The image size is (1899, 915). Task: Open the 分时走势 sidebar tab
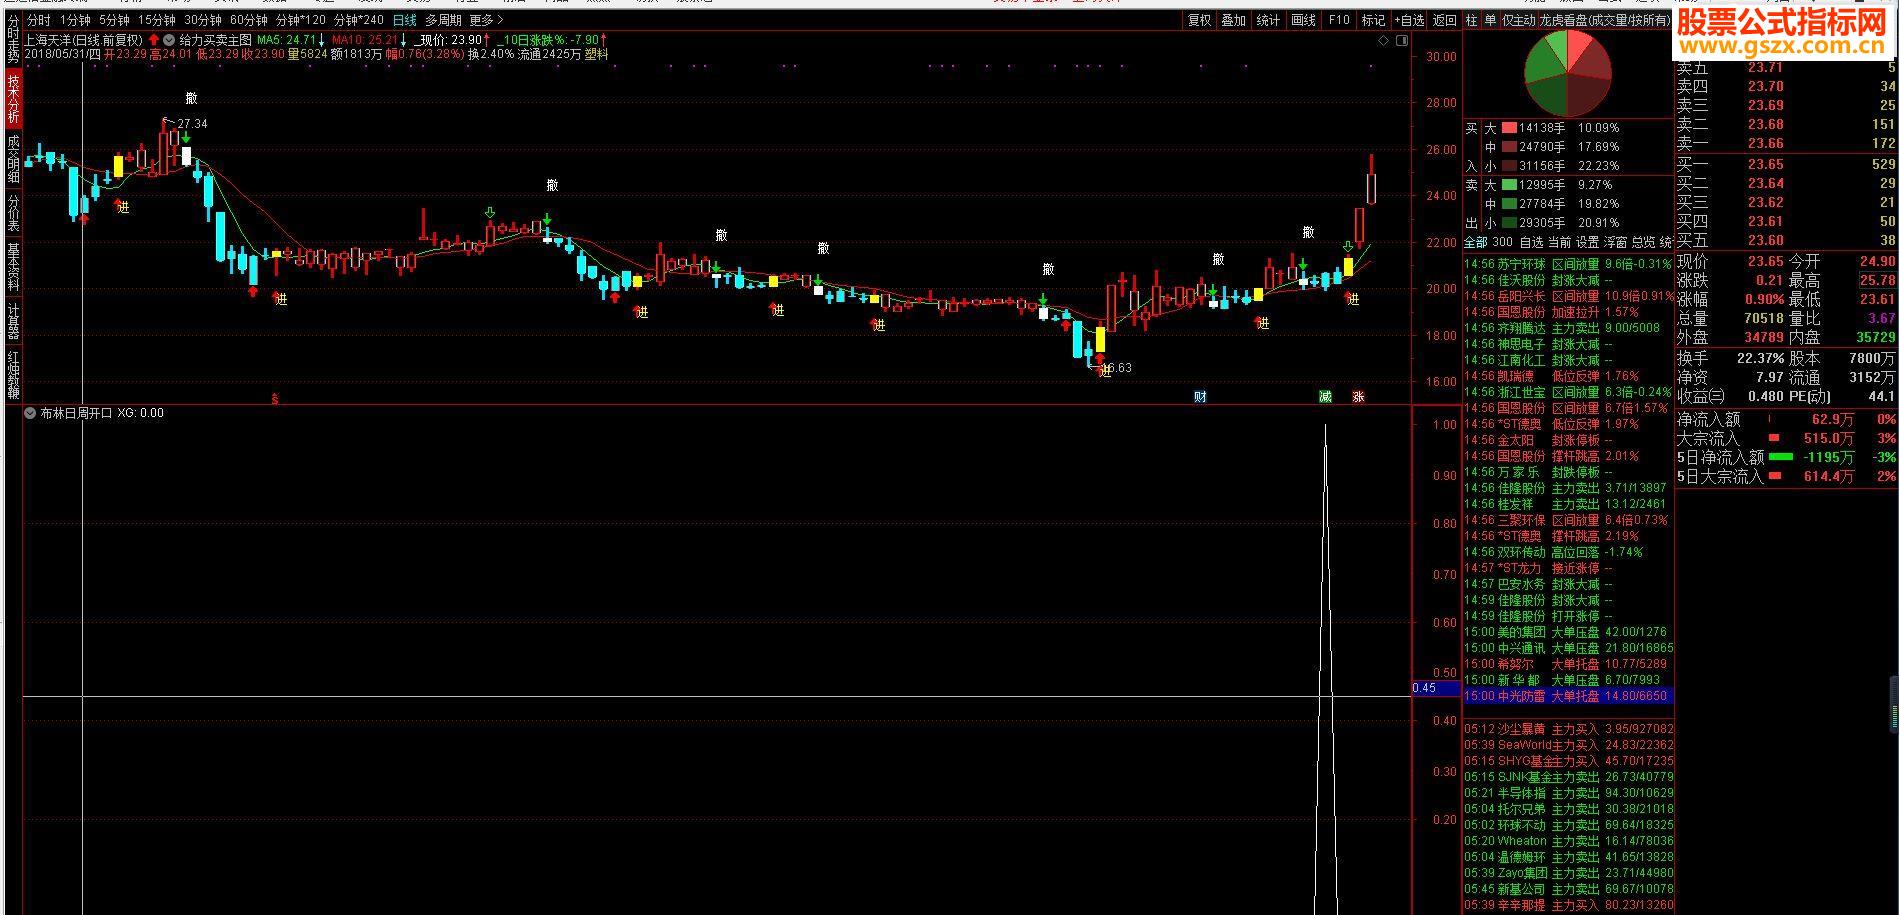pos(13,40)
